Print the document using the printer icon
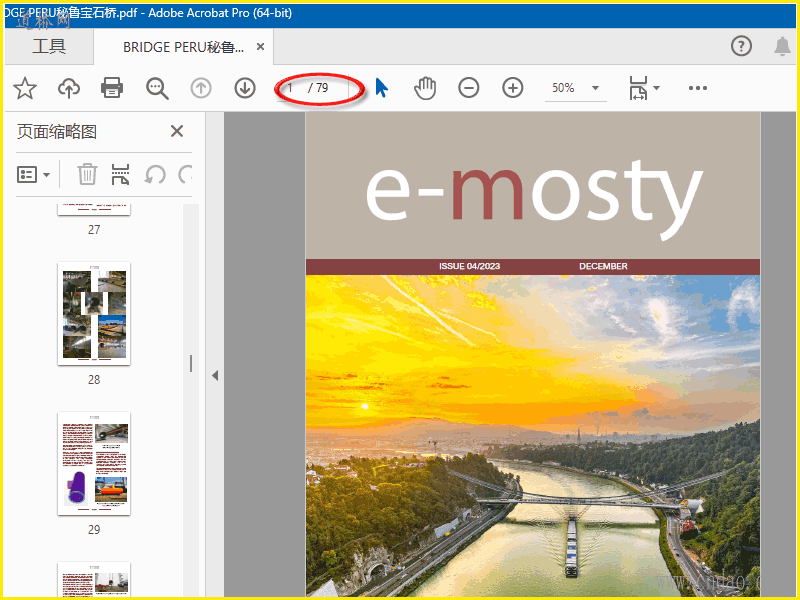This screenshot has height=600, width=800. [x=112, y=88]
